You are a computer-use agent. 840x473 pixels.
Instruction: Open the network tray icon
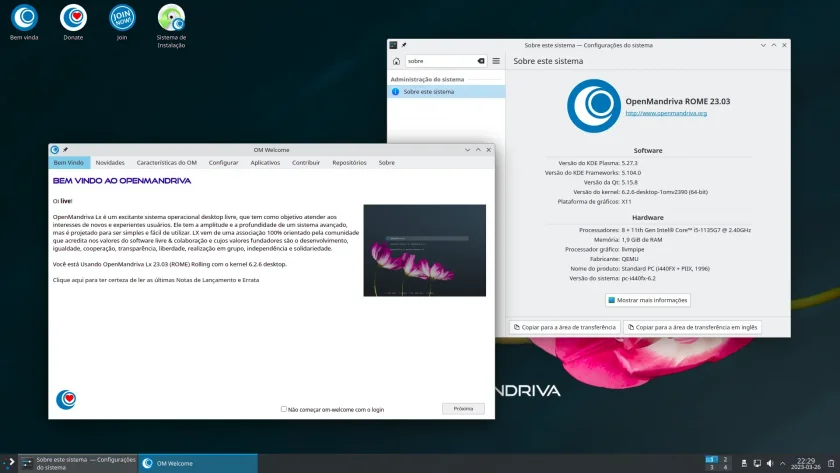coord(757,463)
